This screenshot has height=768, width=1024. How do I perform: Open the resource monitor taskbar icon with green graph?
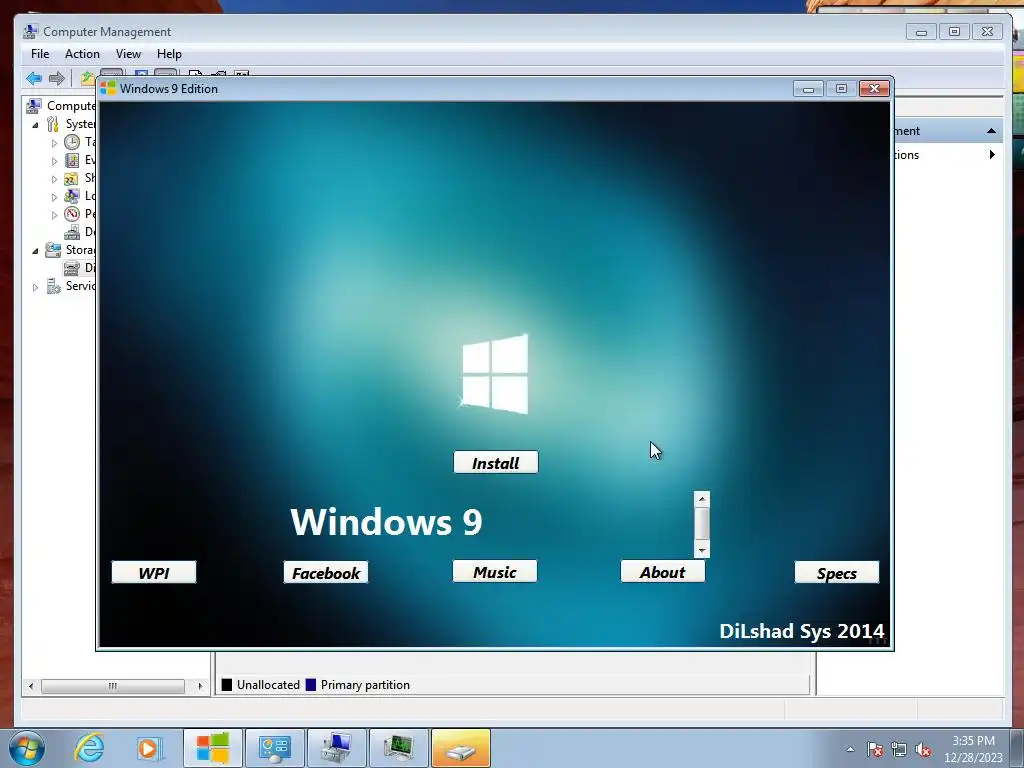coord(399,748)
